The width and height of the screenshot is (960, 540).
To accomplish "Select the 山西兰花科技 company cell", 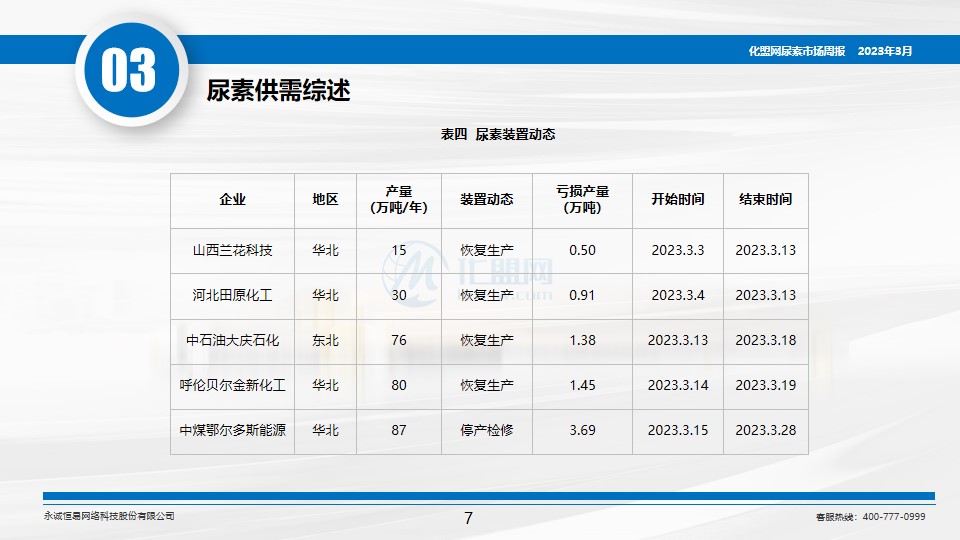I will (232, 250).
